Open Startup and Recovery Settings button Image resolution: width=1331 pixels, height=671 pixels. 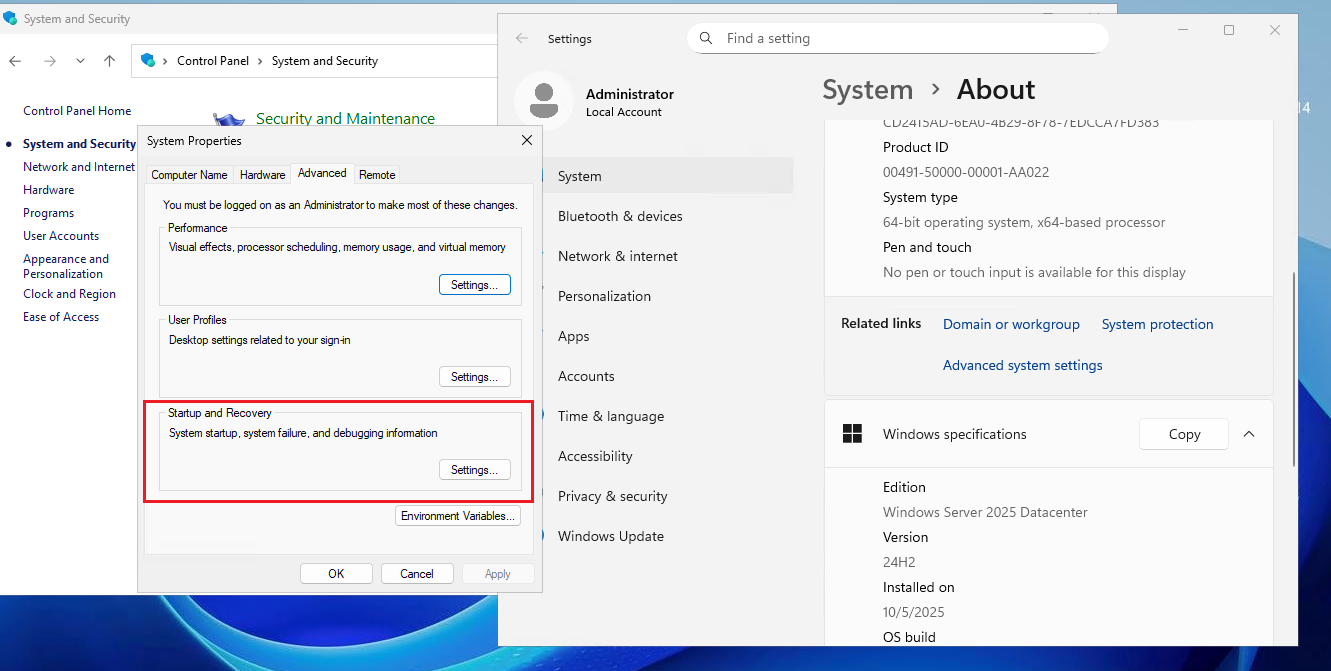click(x=474, y=470)
